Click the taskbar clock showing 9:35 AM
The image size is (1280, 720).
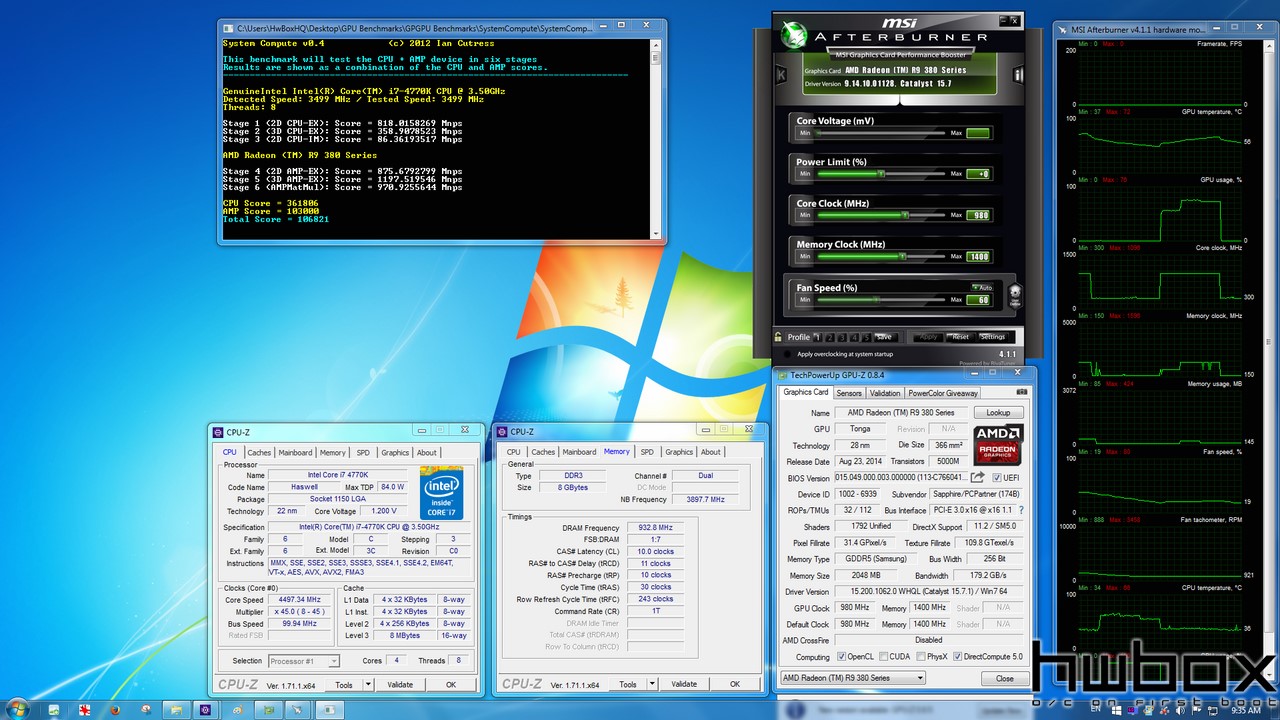(x=1246, y=710)
